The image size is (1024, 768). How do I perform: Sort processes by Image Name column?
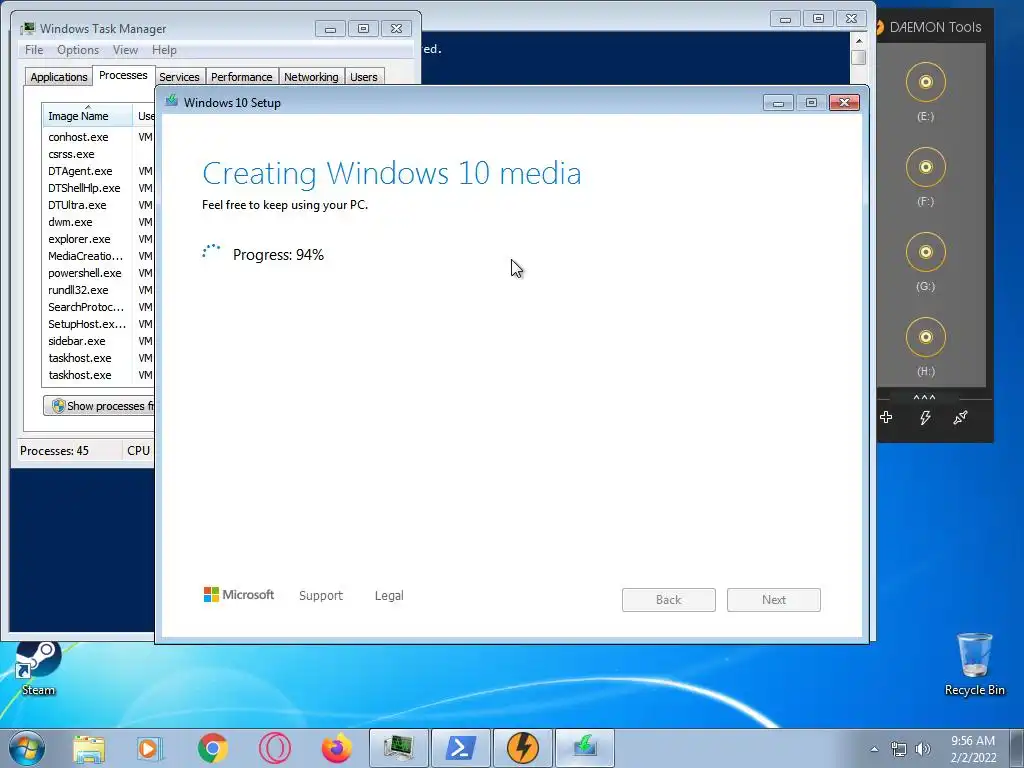coord(87,116)
